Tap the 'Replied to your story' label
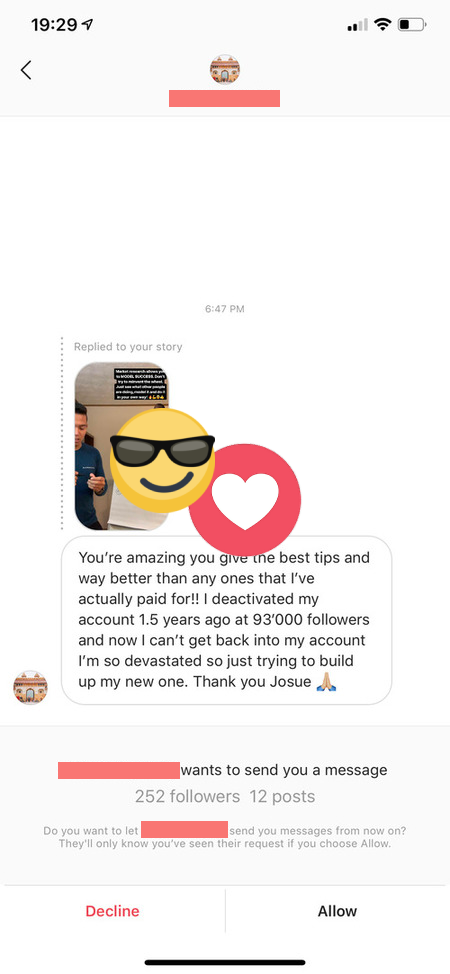Viewport: 450px width, 974px height. pyautogui.click(x=128, y=347)
